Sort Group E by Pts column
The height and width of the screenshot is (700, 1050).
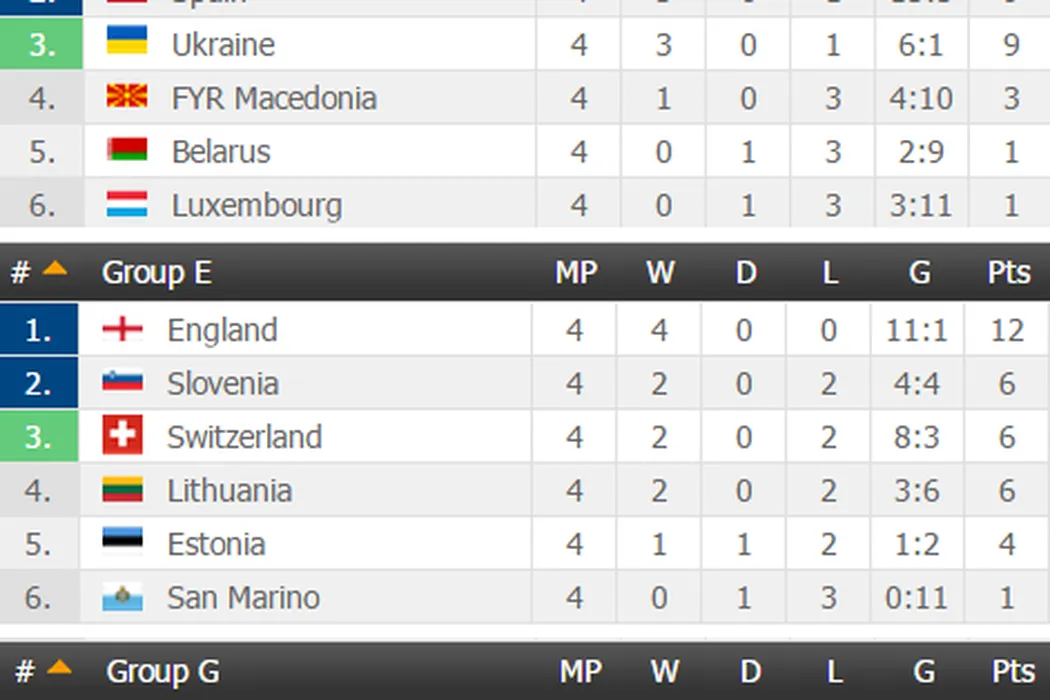(1008, 273)
